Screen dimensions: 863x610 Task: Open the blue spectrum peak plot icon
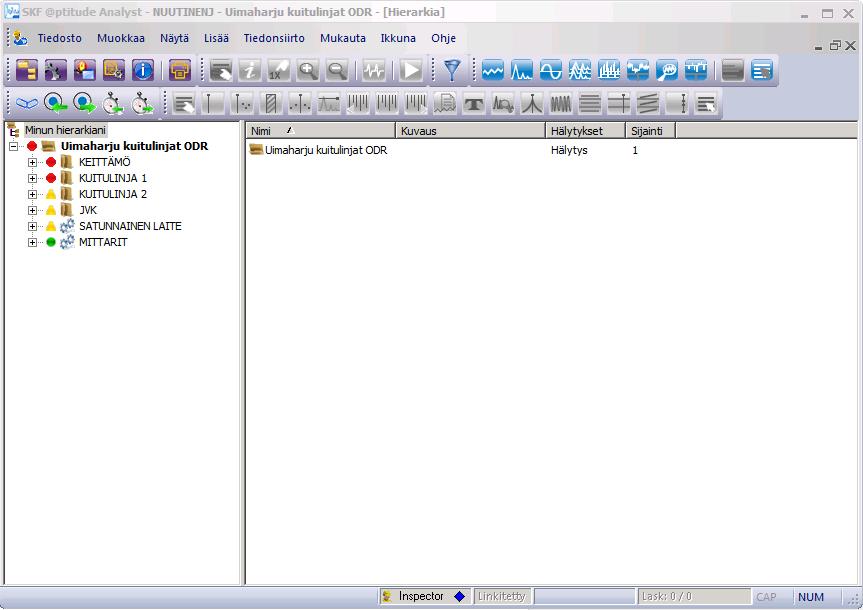coord(522,70)
